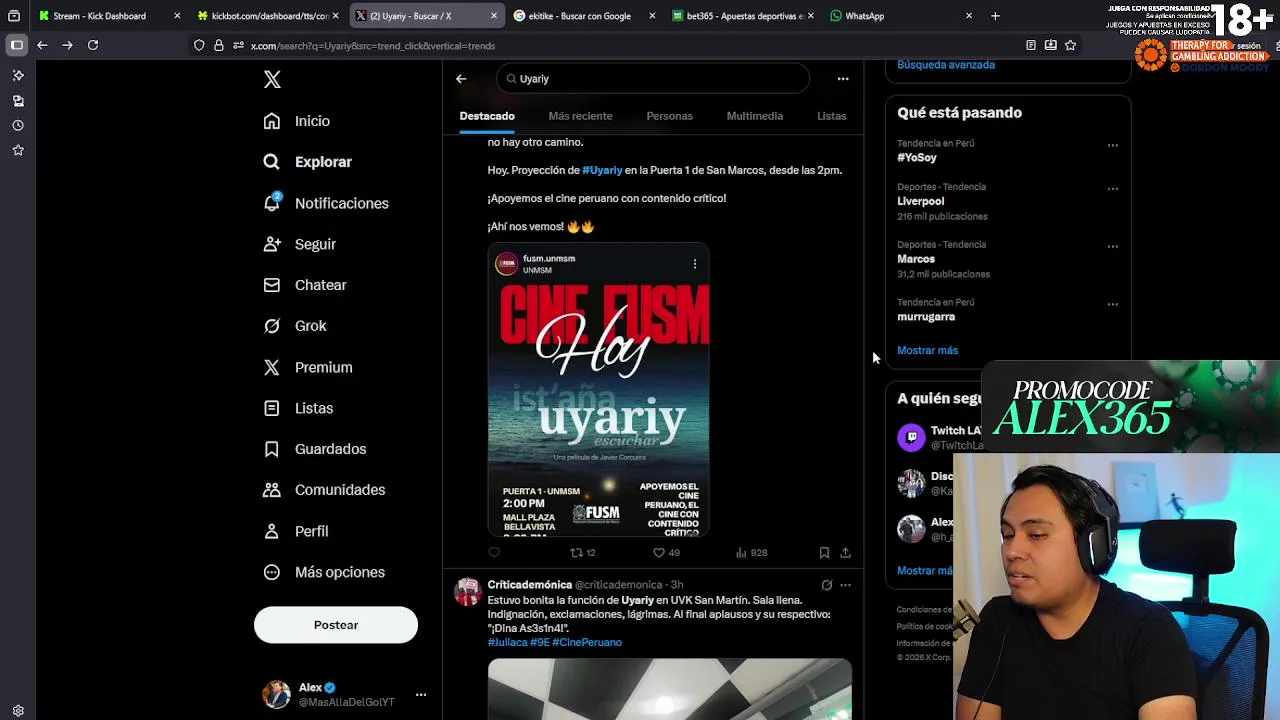
Task: Click the Guardados bookmark icon
Action: pyautogui.click(x=272, y=449)
